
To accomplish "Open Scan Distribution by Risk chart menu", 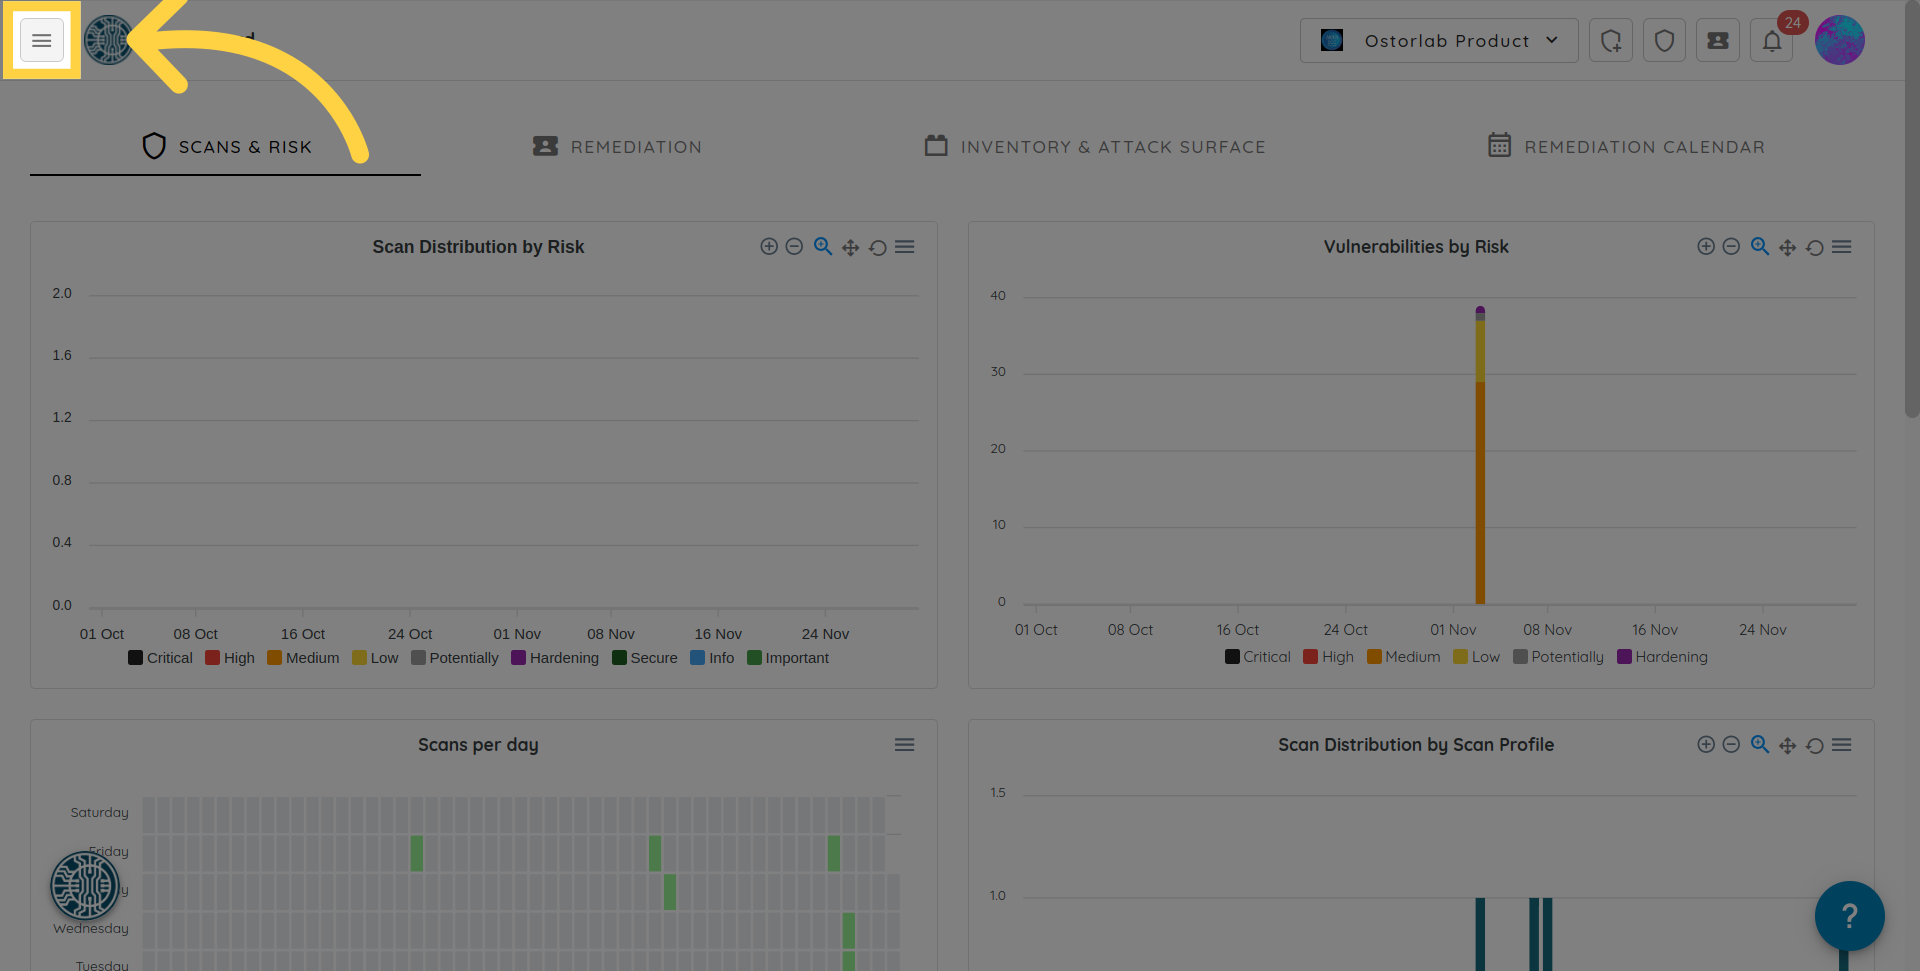I will [904, 247].
